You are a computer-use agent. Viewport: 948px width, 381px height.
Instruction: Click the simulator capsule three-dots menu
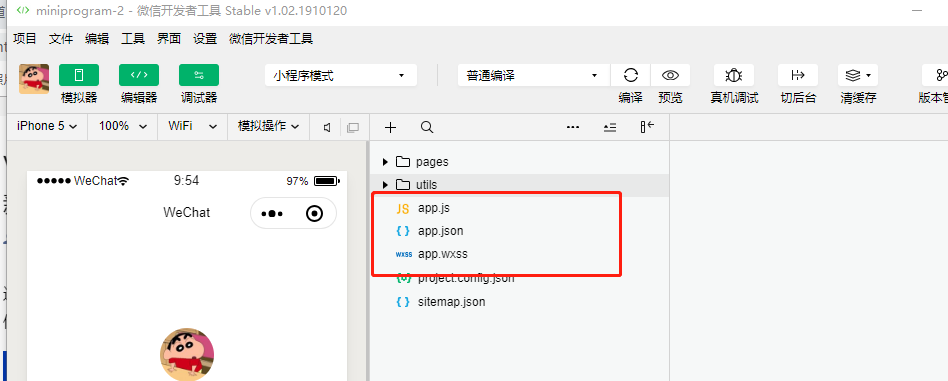[273, 213]
